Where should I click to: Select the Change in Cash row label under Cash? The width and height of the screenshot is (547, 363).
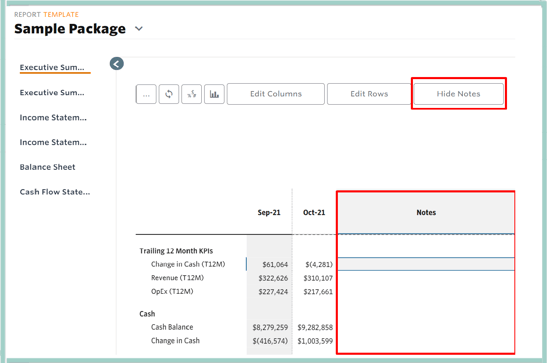coord(175,341)
